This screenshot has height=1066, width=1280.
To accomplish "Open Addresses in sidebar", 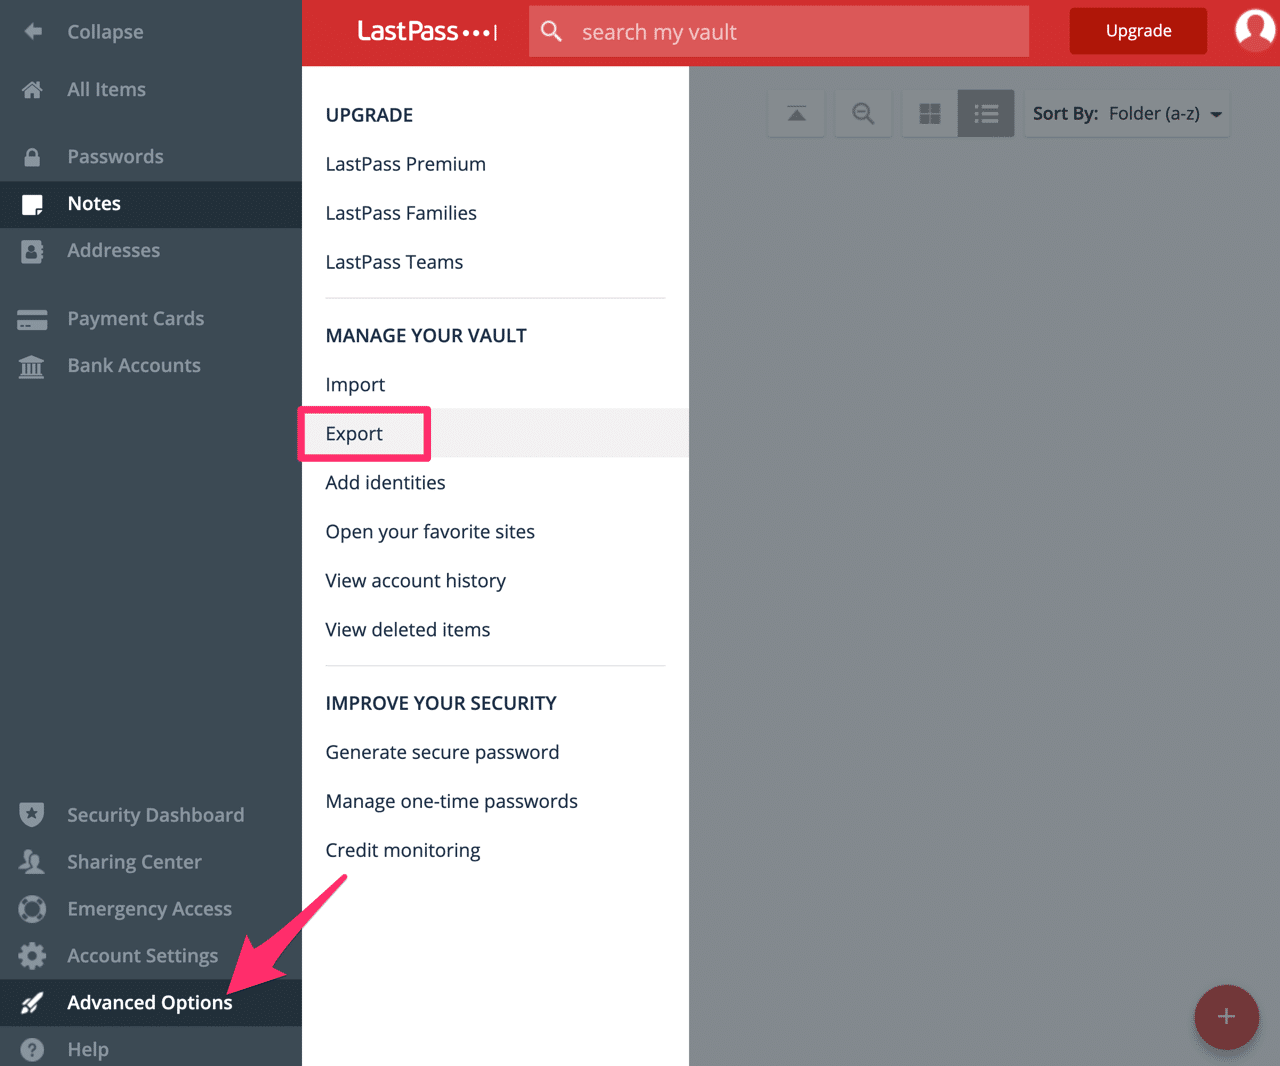I will coord(114,251).
